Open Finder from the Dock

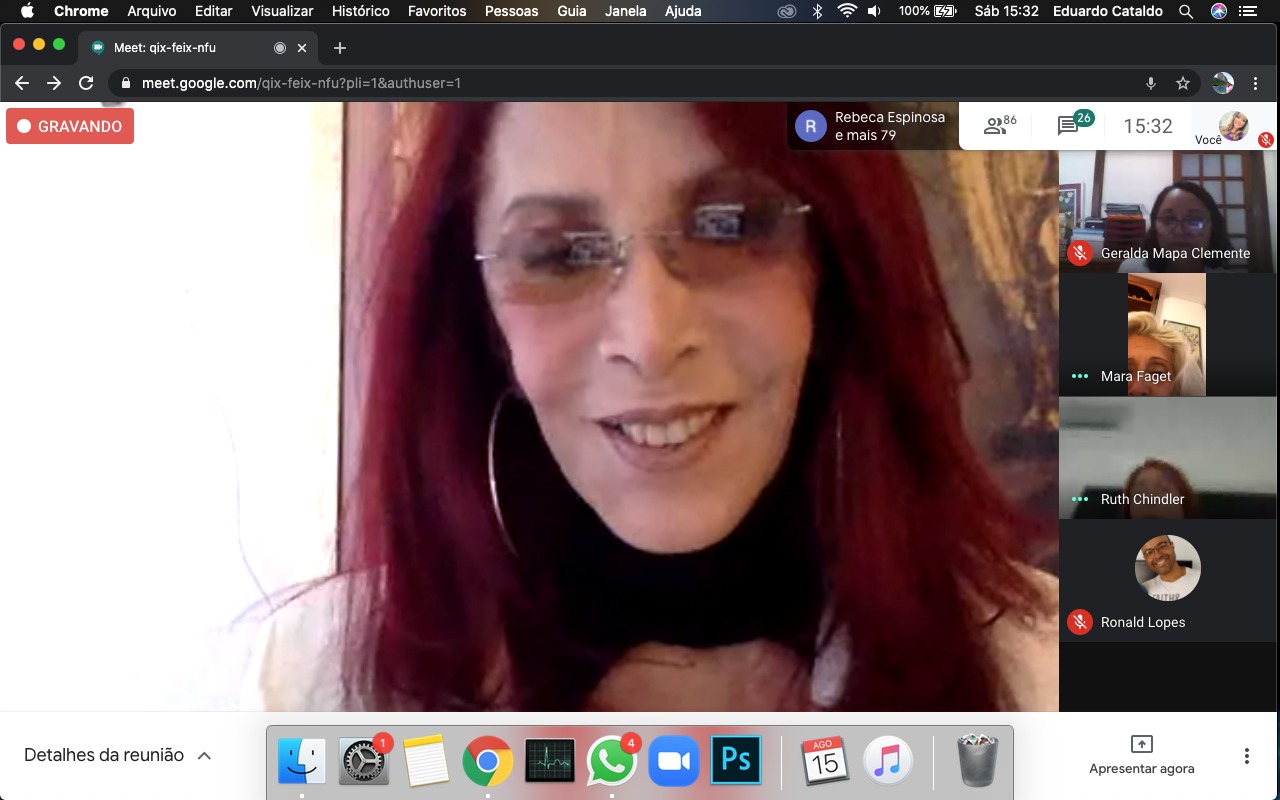(x=302, y=761)
